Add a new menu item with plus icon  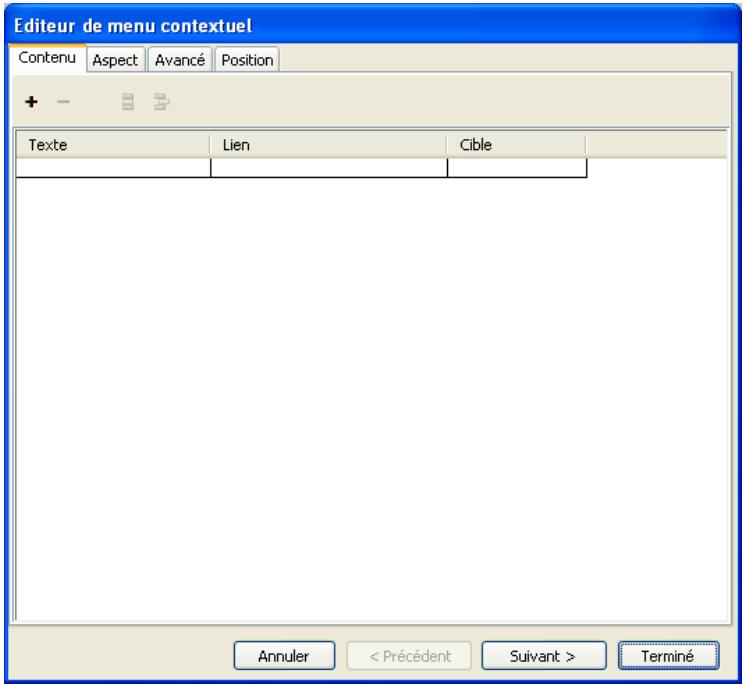31,102
